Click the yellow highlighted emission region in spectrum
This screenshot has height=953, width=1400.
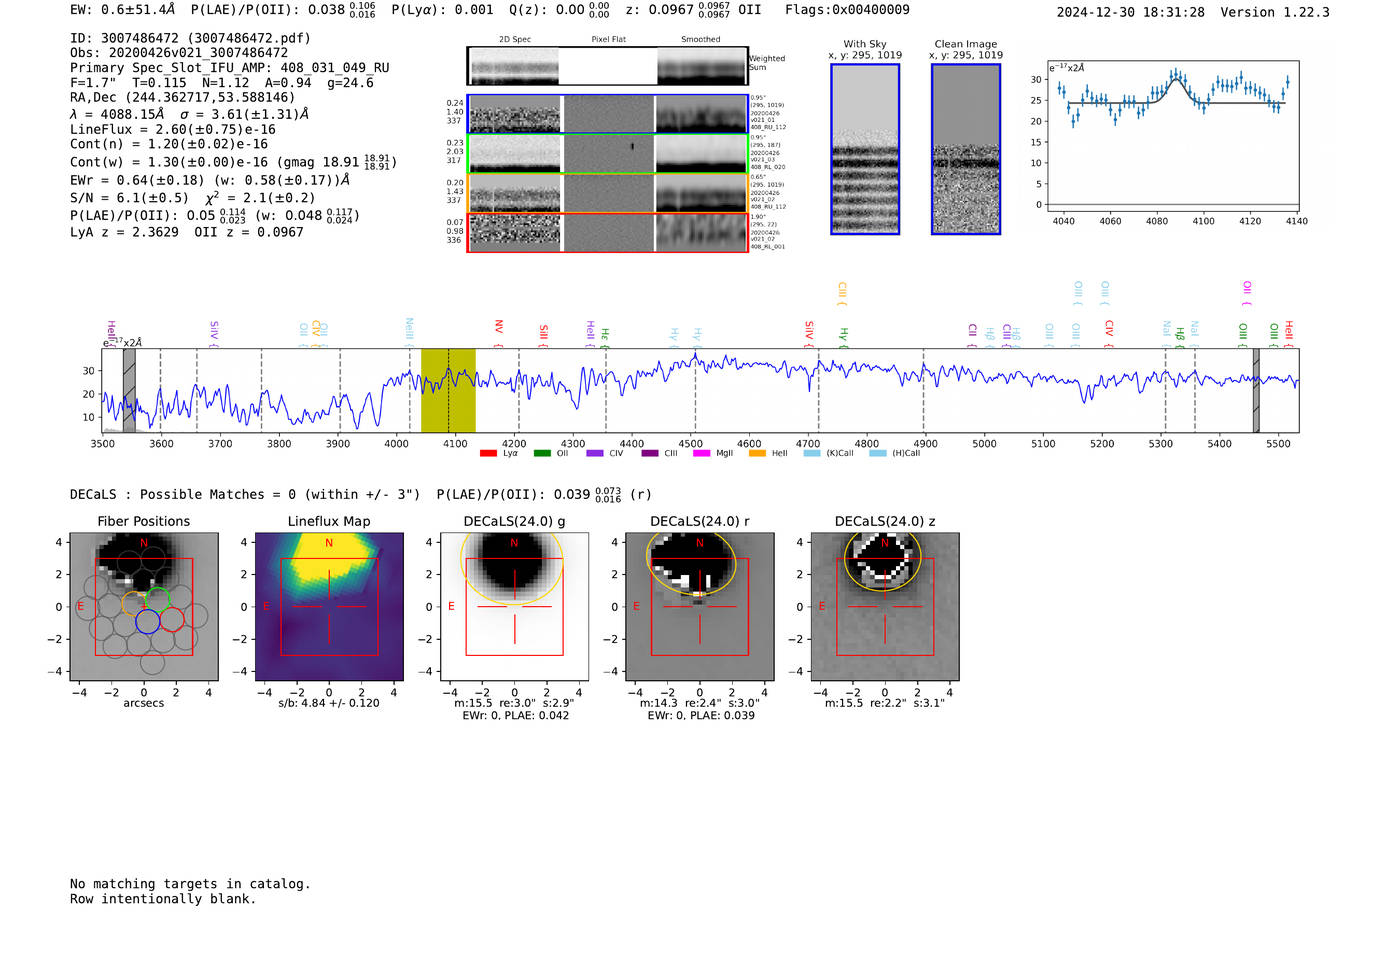pos(448,390)
